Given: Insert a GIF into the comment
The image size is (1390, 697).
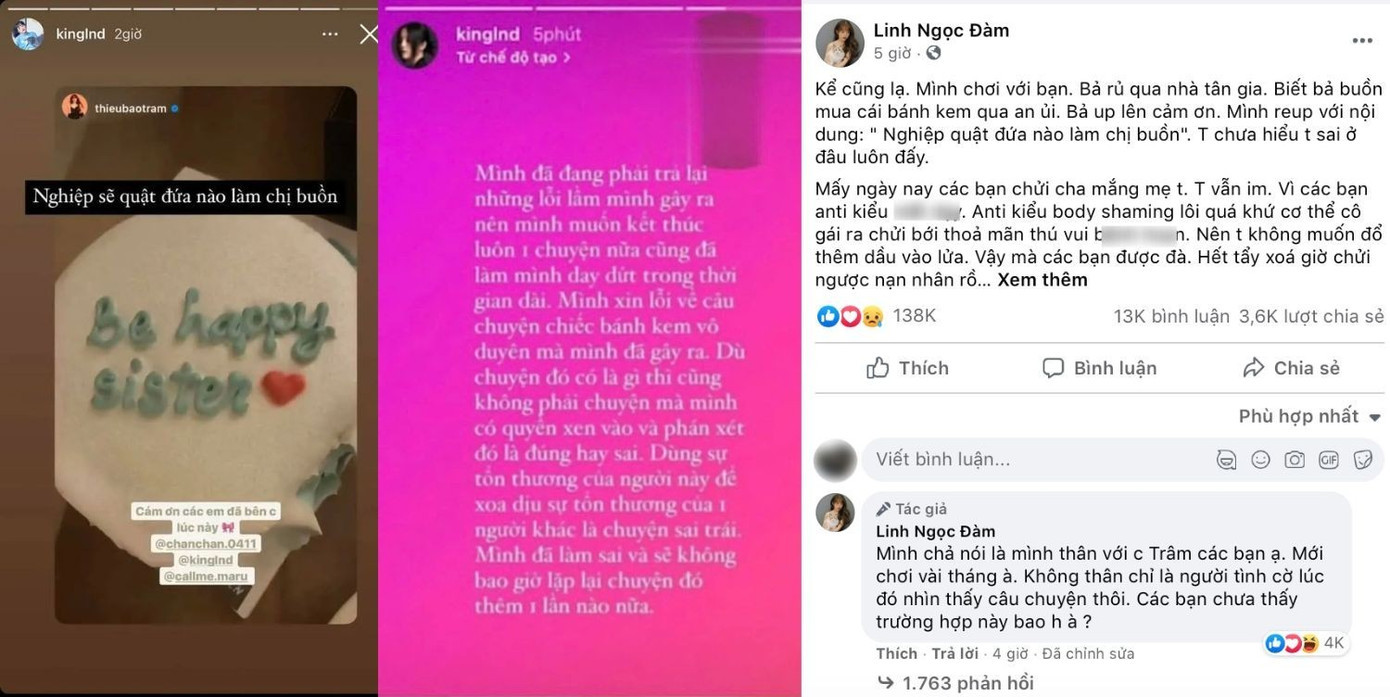Looking at the screenshot, I should (1329, 460).
